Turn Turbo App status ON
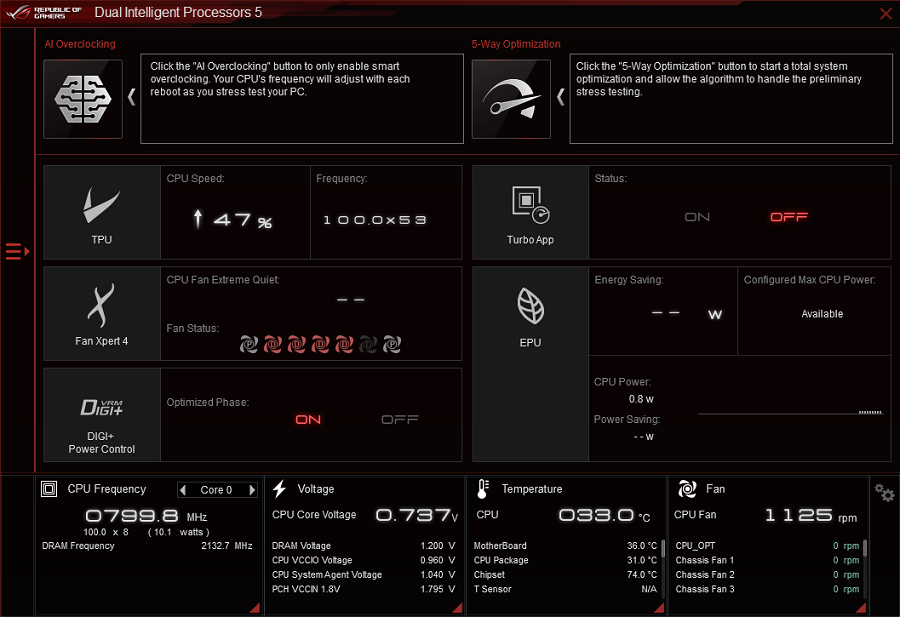 point(697,217)
